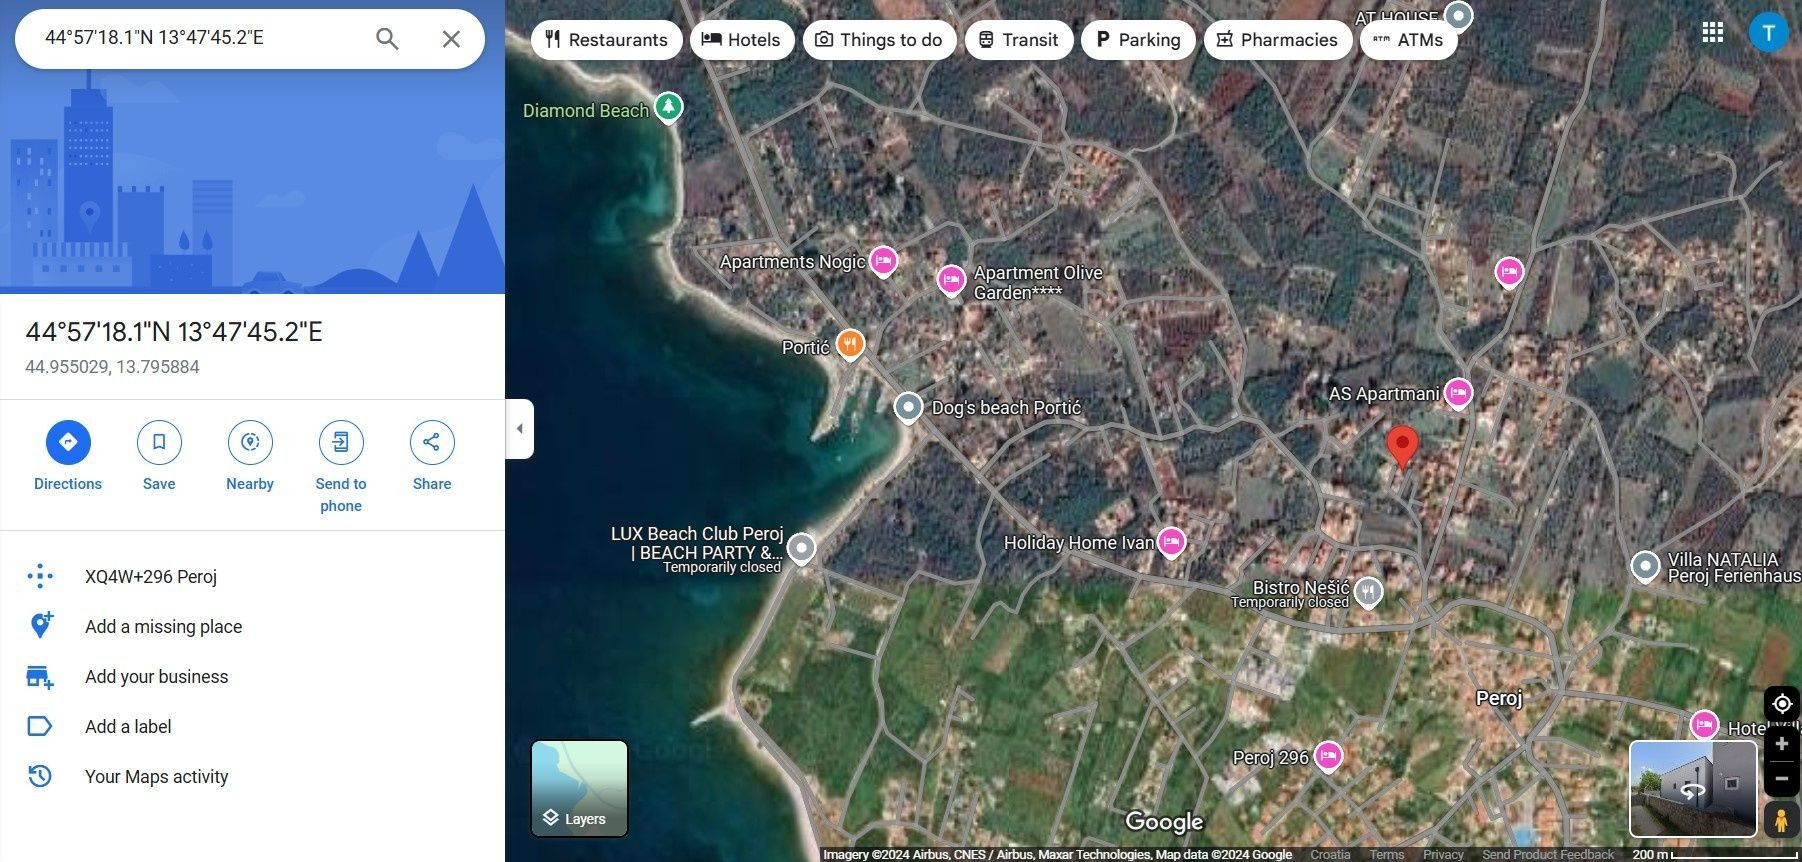Clear the search box with X
Image resolution: width=1802 pixels, height=862 pixels.
[x=451, y=39]
